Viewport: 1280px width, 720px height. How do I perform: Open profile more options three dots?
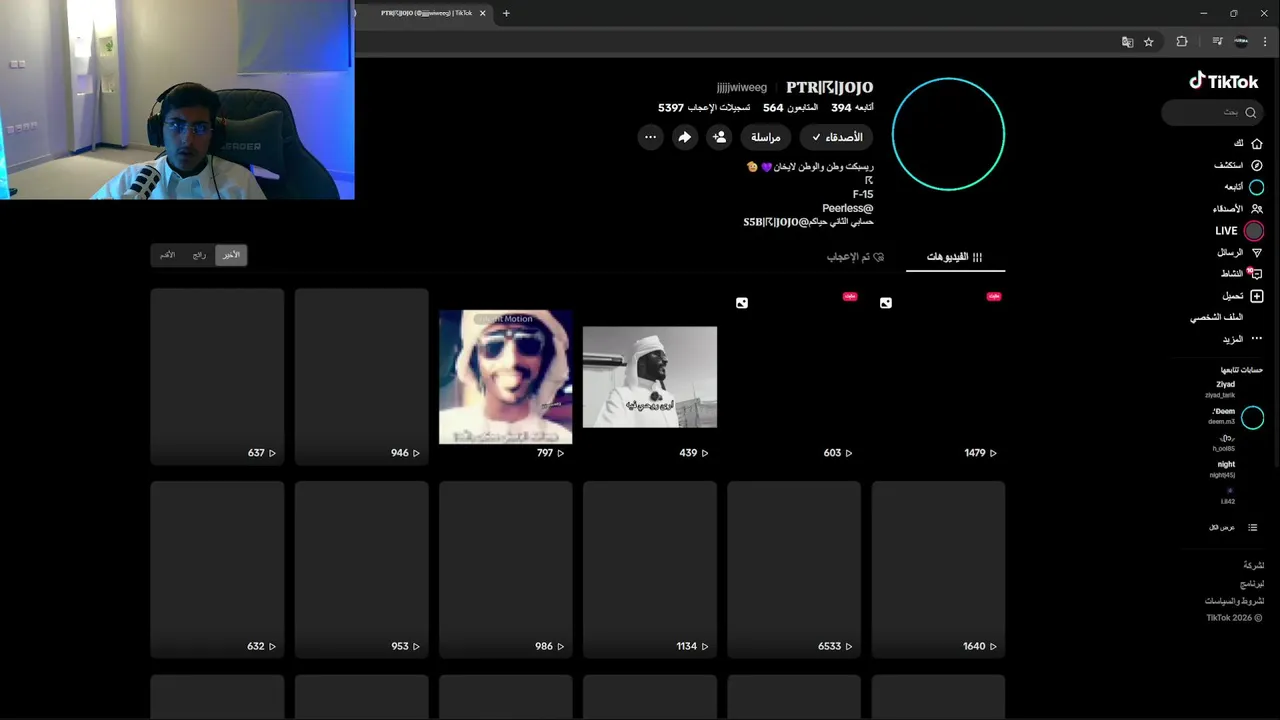click(651, 137)
